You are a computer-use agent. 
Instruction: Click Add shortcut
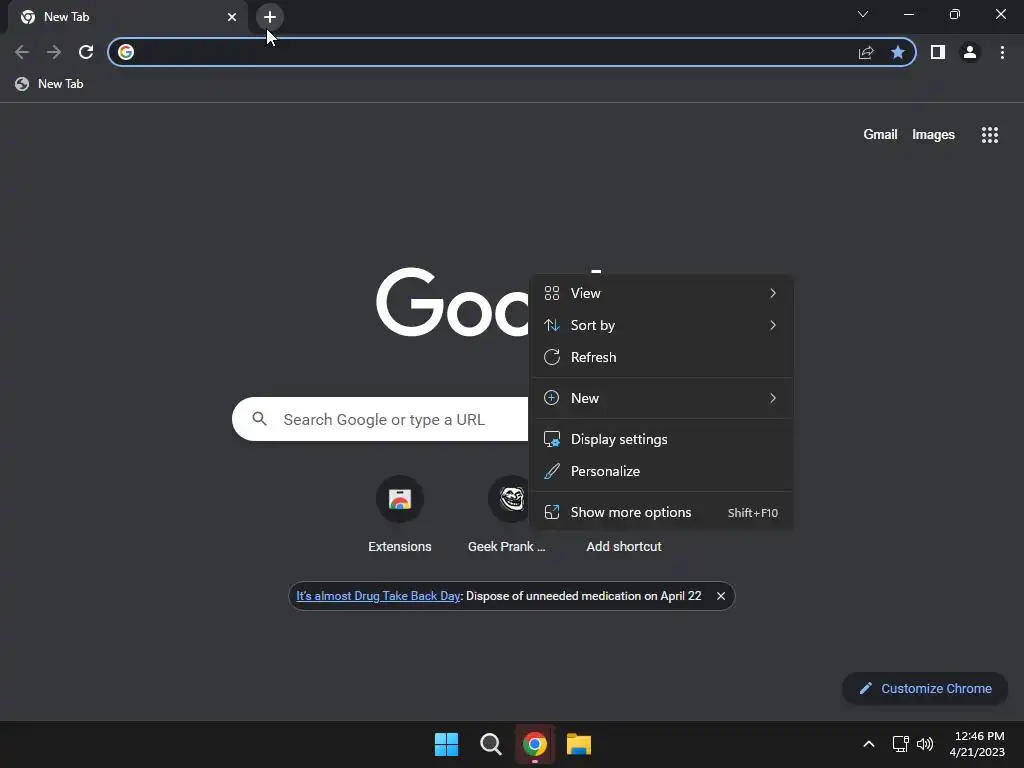pos(624,546)
